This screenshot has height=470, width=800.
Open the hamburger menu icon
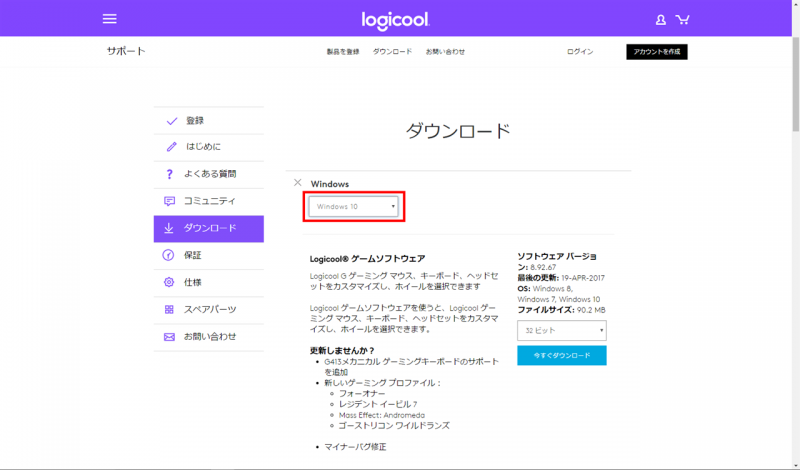point(110,19)
